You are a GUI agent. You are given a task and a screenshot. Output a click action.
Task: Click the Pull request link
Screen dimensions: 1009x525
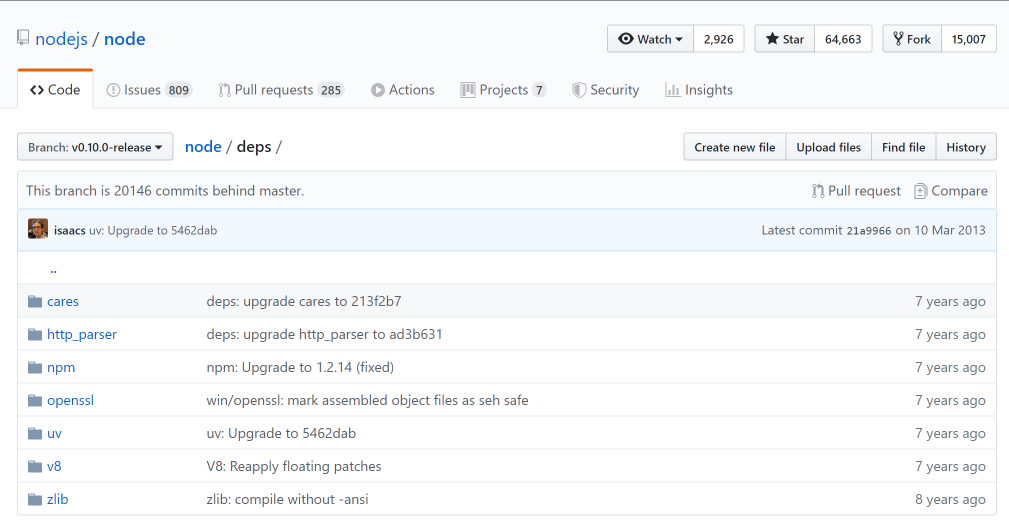[856, 190]
